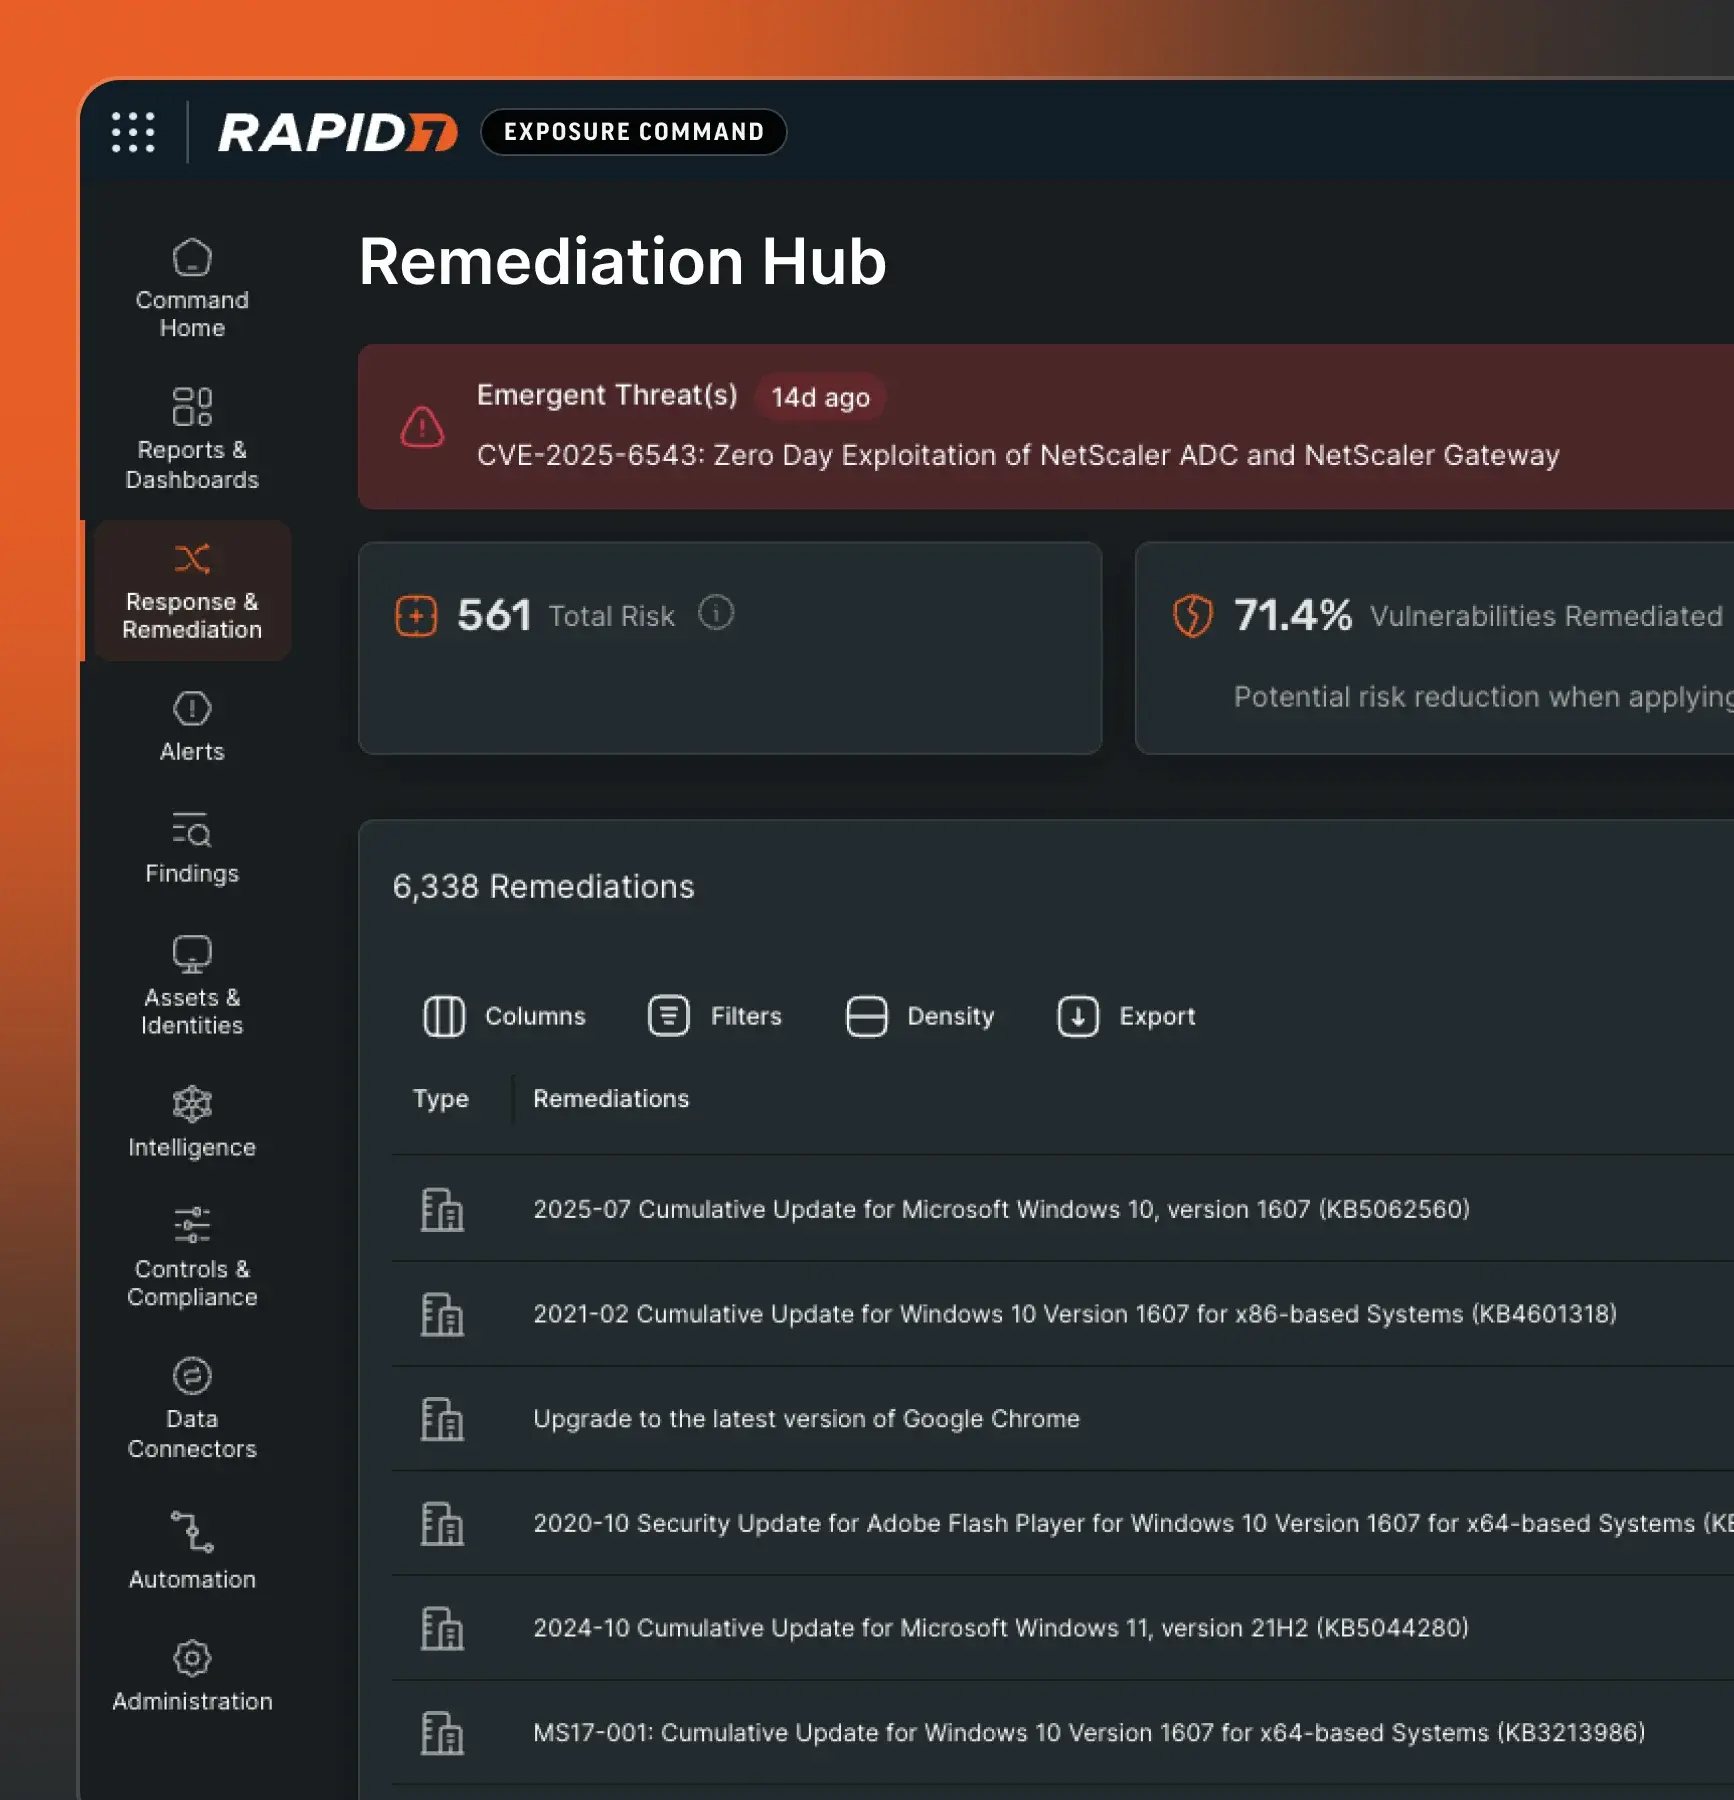Click the 561 Total Risk value
Image resolution: width=1734 pixels, height=1800 pixels.
(494, 615)
